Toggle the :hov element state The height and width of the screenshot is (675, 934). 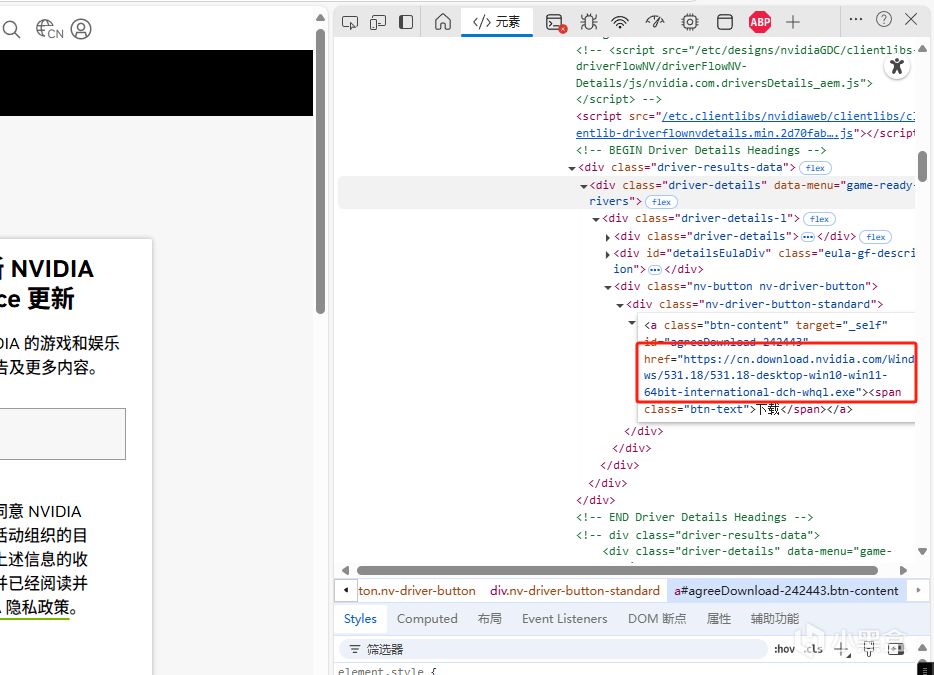point(784,649)
